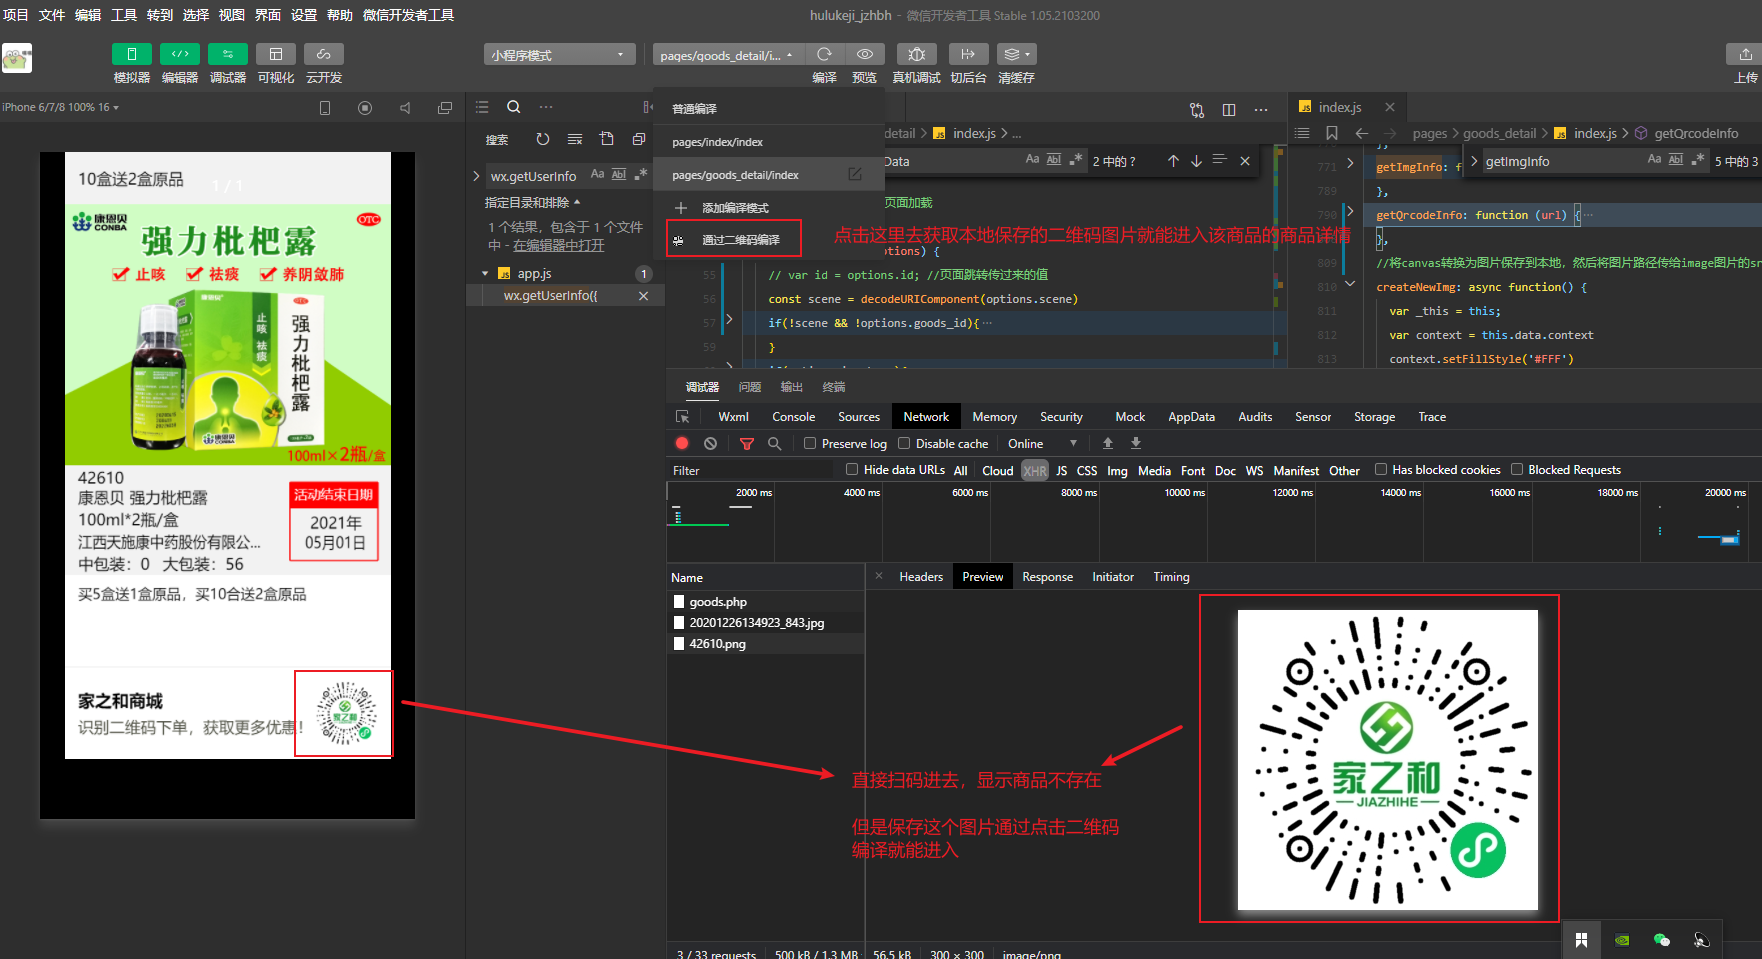
Task: Toggle the network filter funnel icon
Action: point(746,444)
